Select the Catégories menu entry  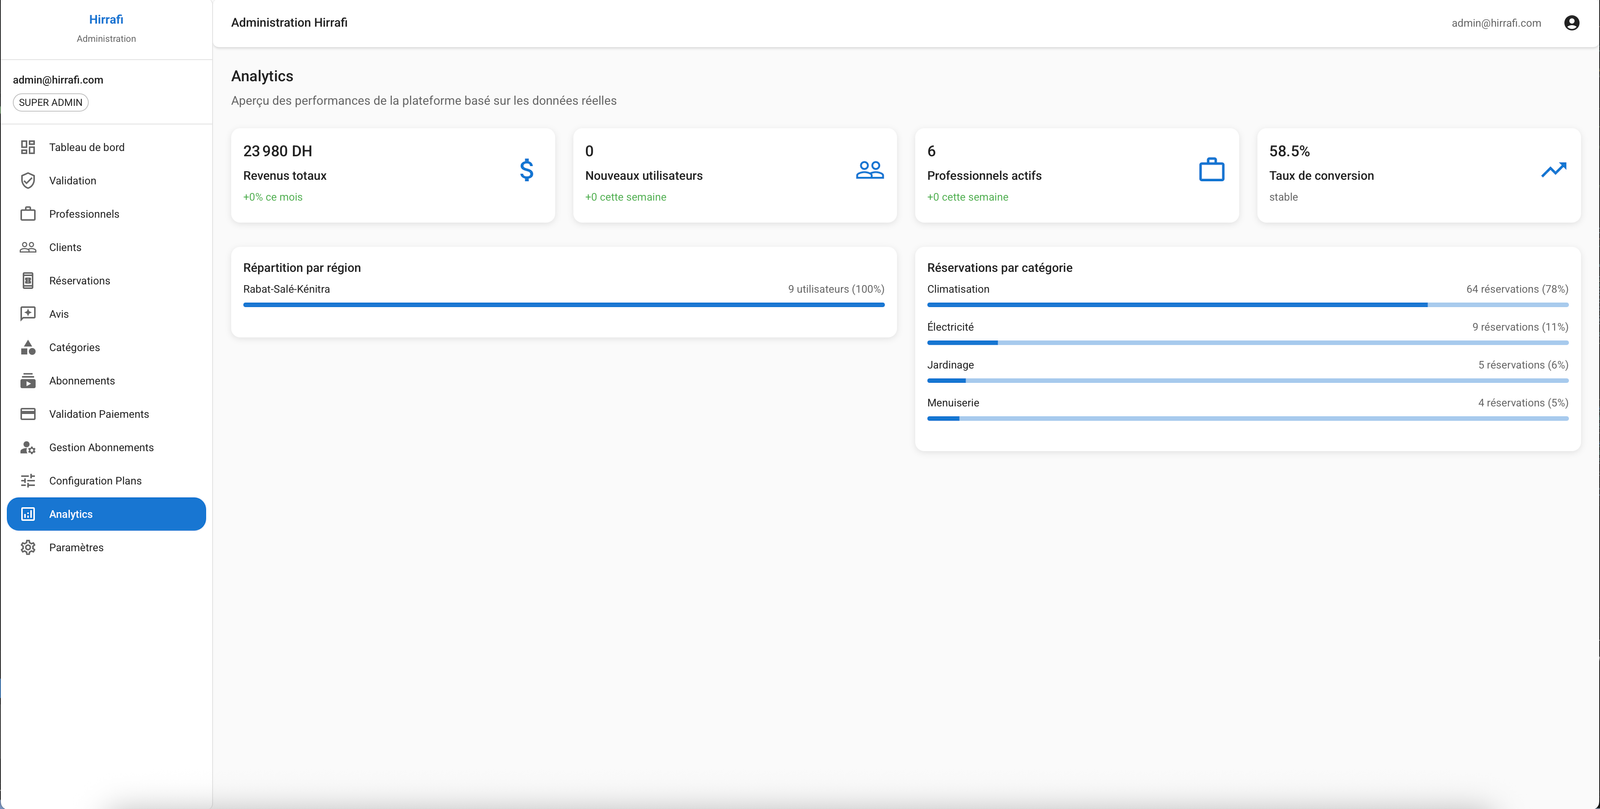point(106,347)
